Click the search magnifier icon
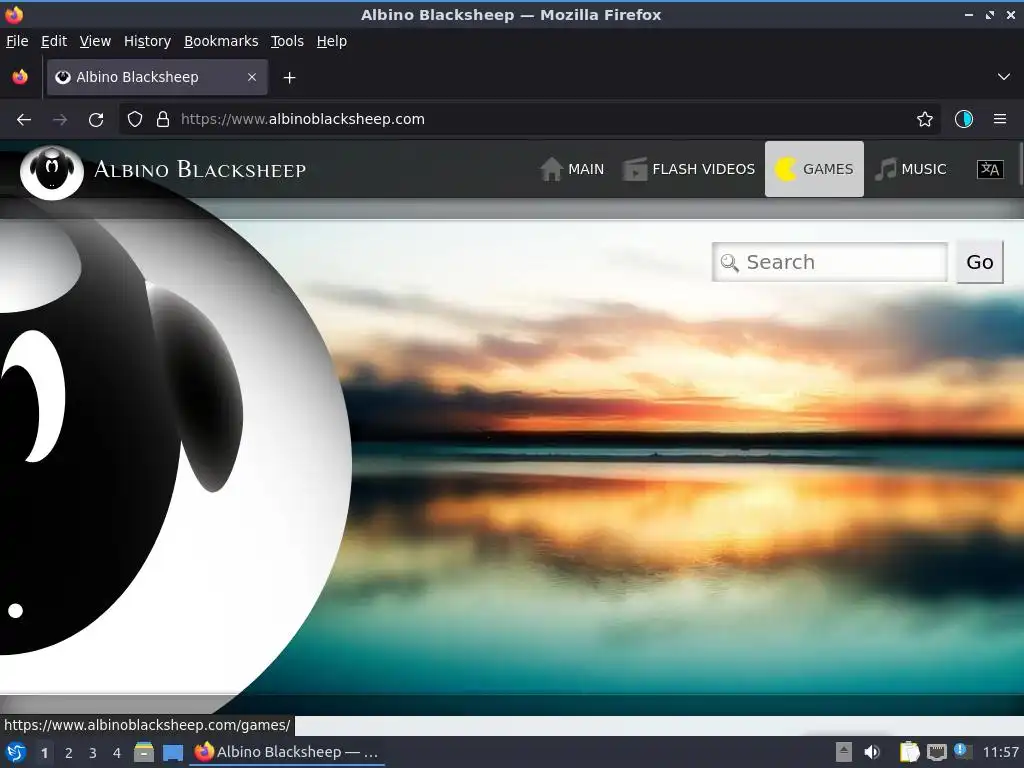The height and width of the screenshot is (768, 1024). coord(729,263)
